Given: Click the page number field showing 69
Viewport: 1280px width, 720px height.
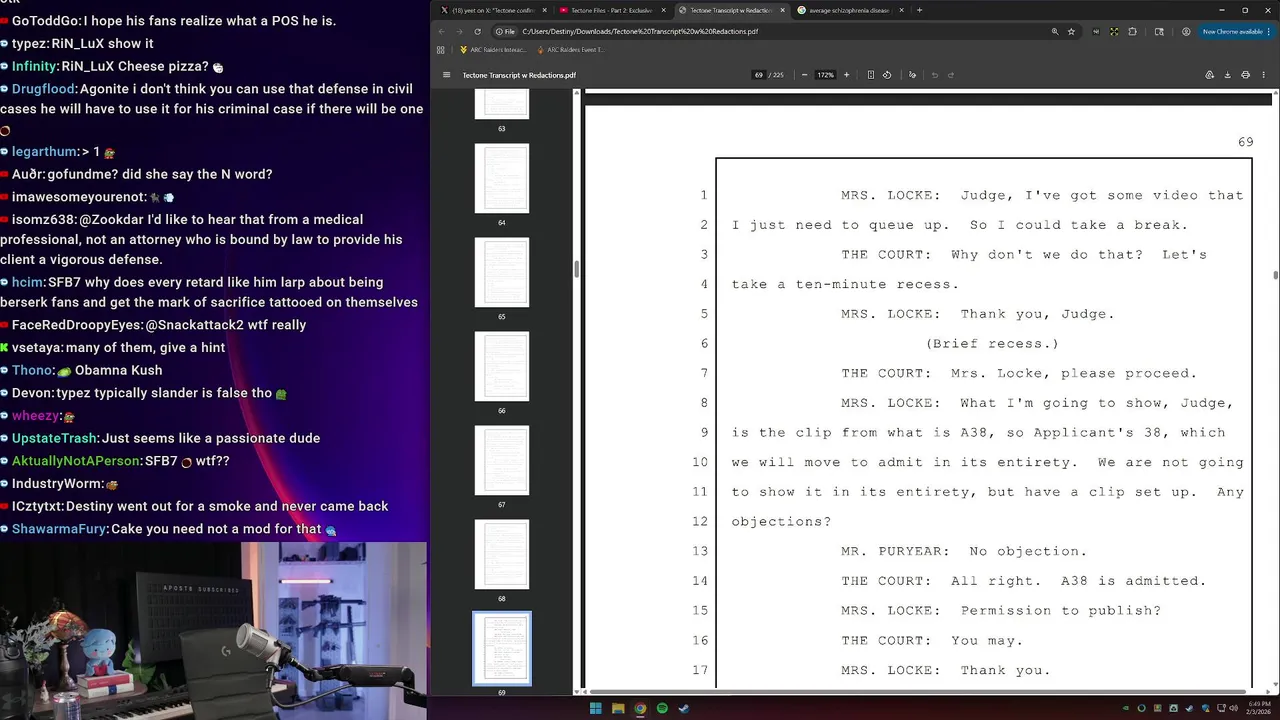Looking at the screenshot, I should pyautogui.click(x=759, y=75).
